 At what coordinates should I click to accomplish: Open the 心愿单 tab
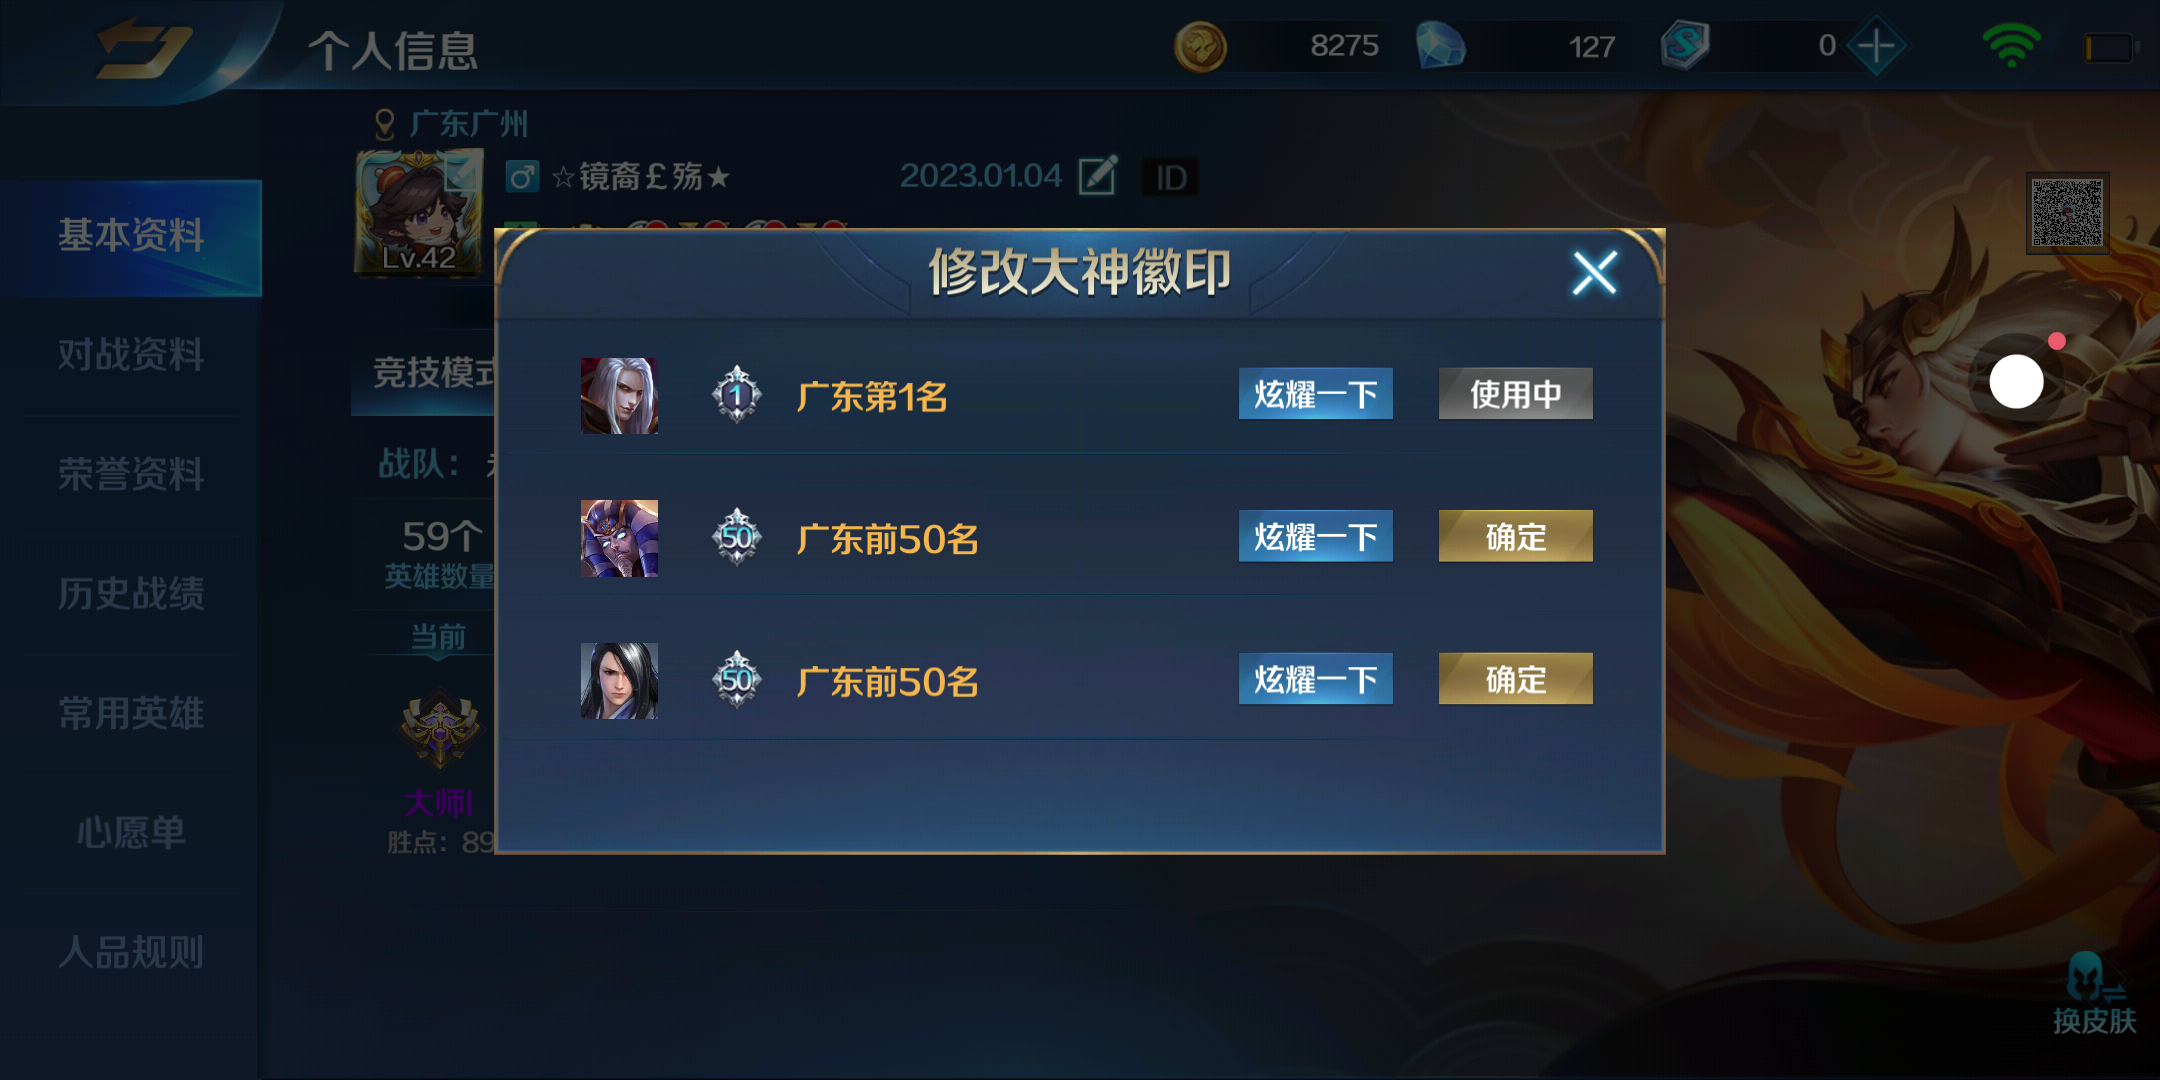(x=131, y=833)
